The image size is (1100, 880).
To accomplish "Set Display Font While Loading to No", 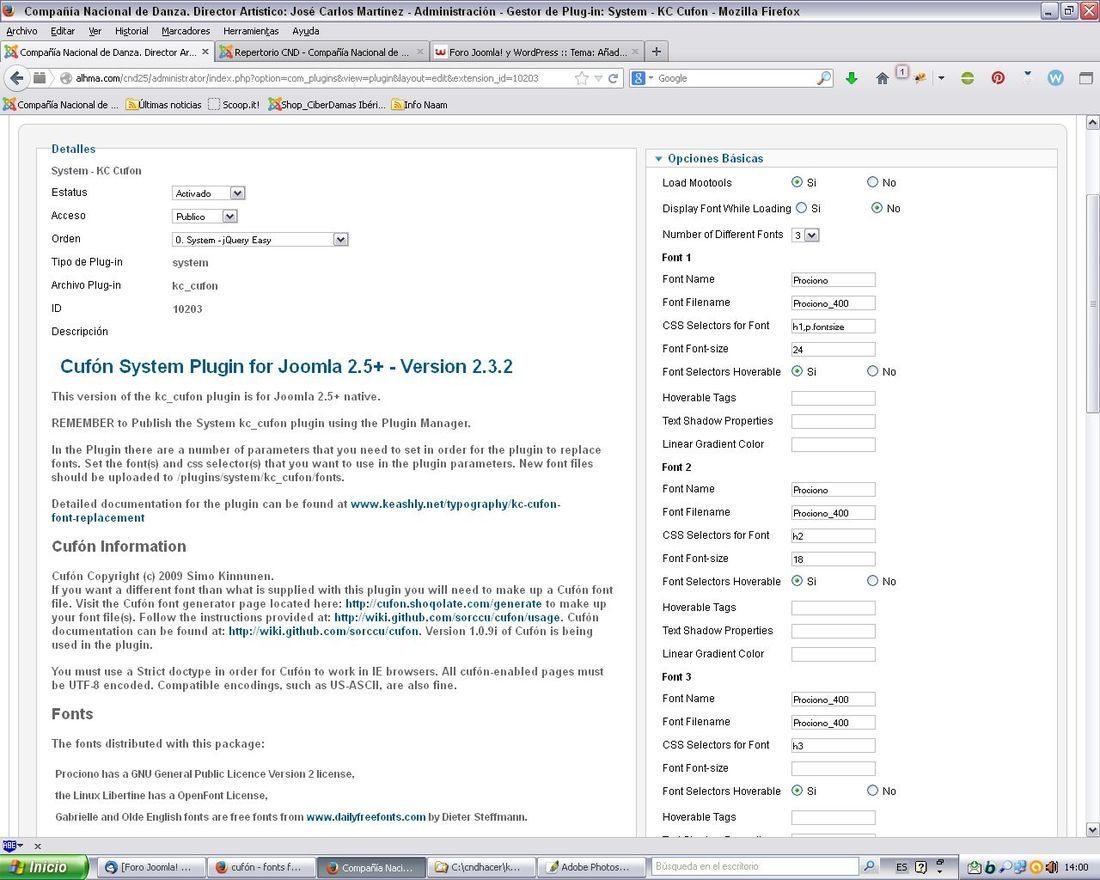I will pyautogui.click(x=876, y=208).
